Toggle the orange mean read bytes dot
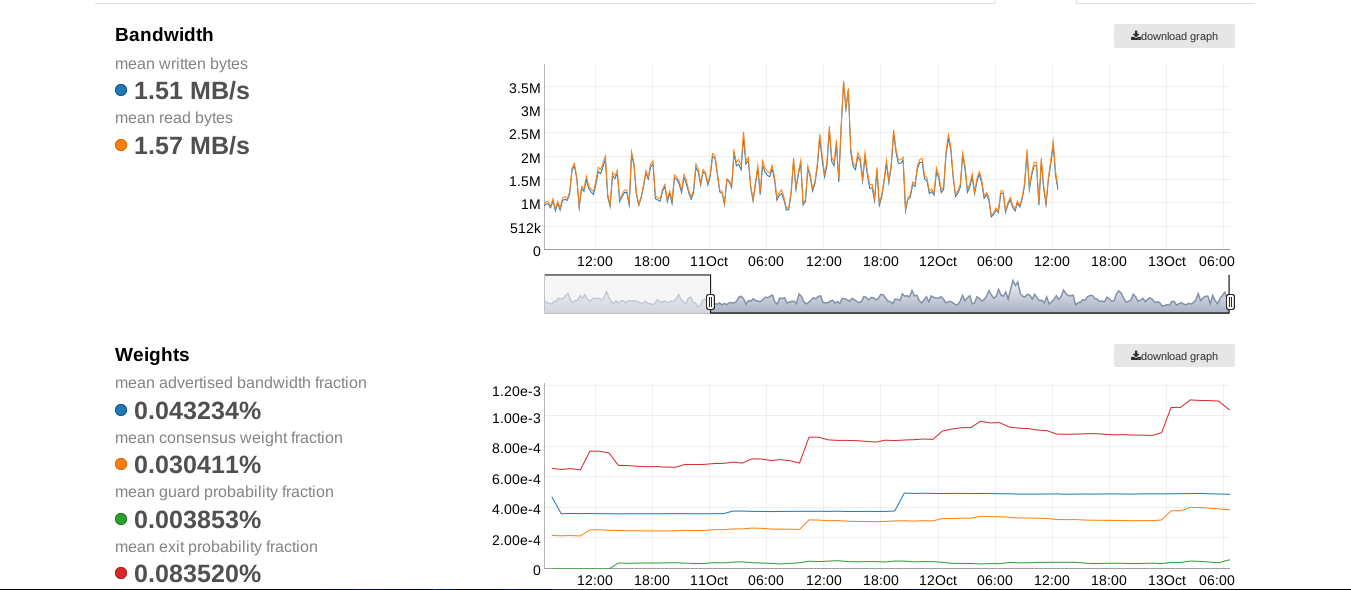Image resolution: width=1351 pixels, height=590 pixels. [x=121, y=145]
